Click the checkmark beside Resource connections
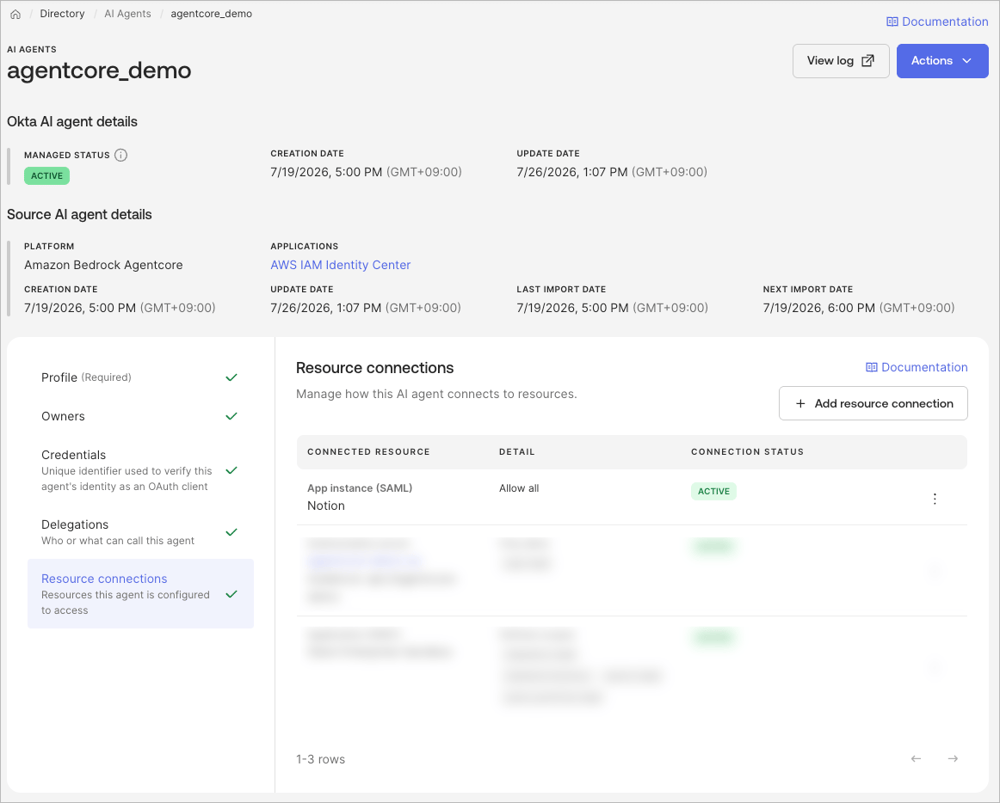This screenshot has height=803, width=1000. coord(232,594)
